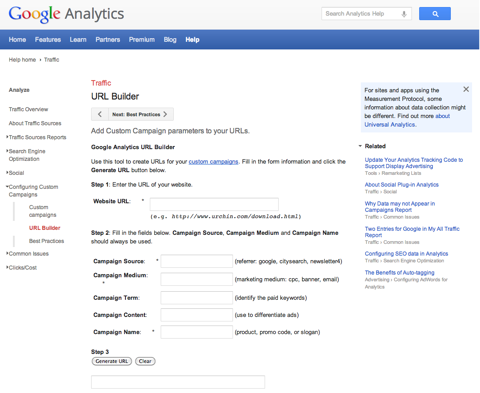480x393 pixels.
Task: Click the Clear button
Action: [x=145, y=361]
